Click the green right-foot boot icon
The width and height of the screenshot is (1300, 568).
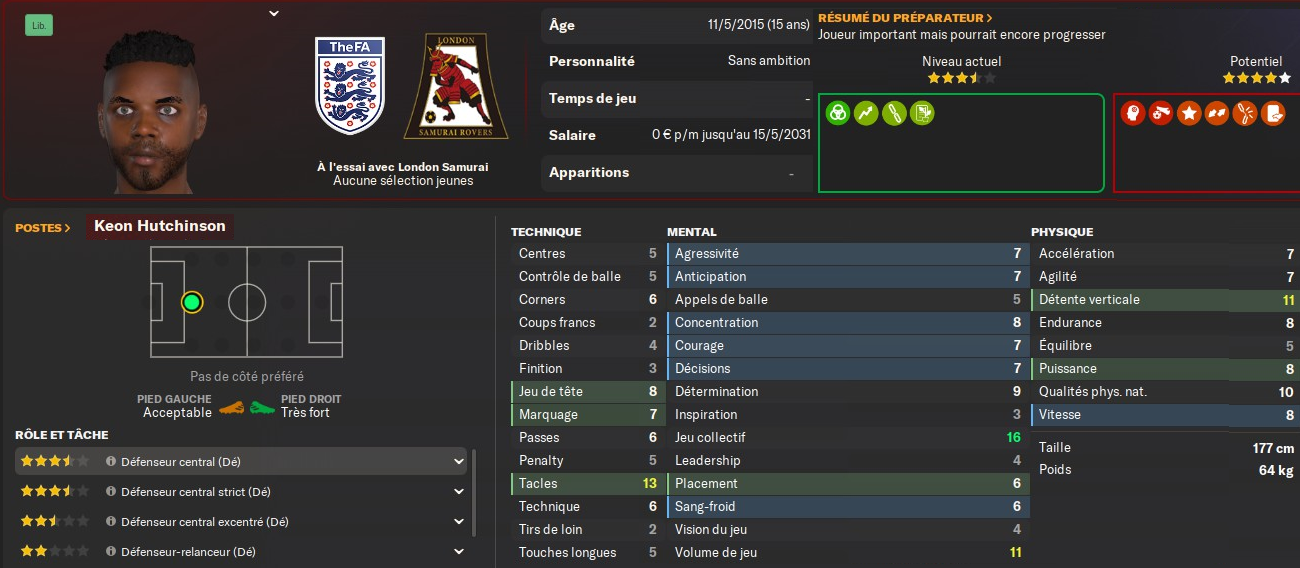click(263, 407)
